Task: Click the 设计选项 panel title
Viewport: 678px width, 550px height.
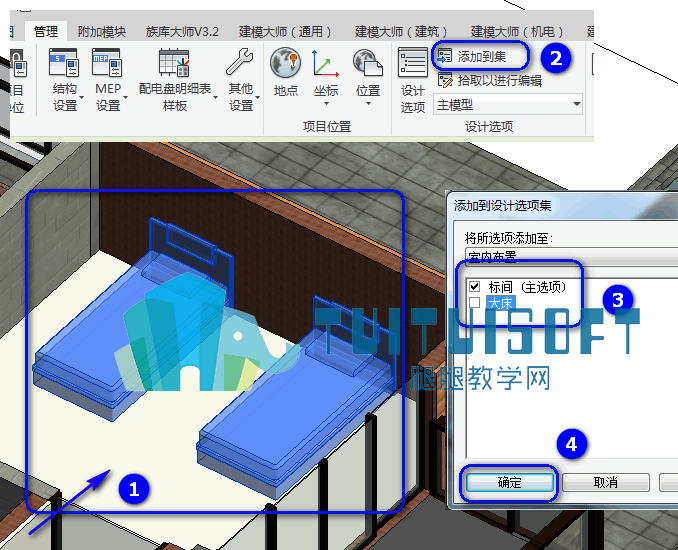Action: (489, 126)
